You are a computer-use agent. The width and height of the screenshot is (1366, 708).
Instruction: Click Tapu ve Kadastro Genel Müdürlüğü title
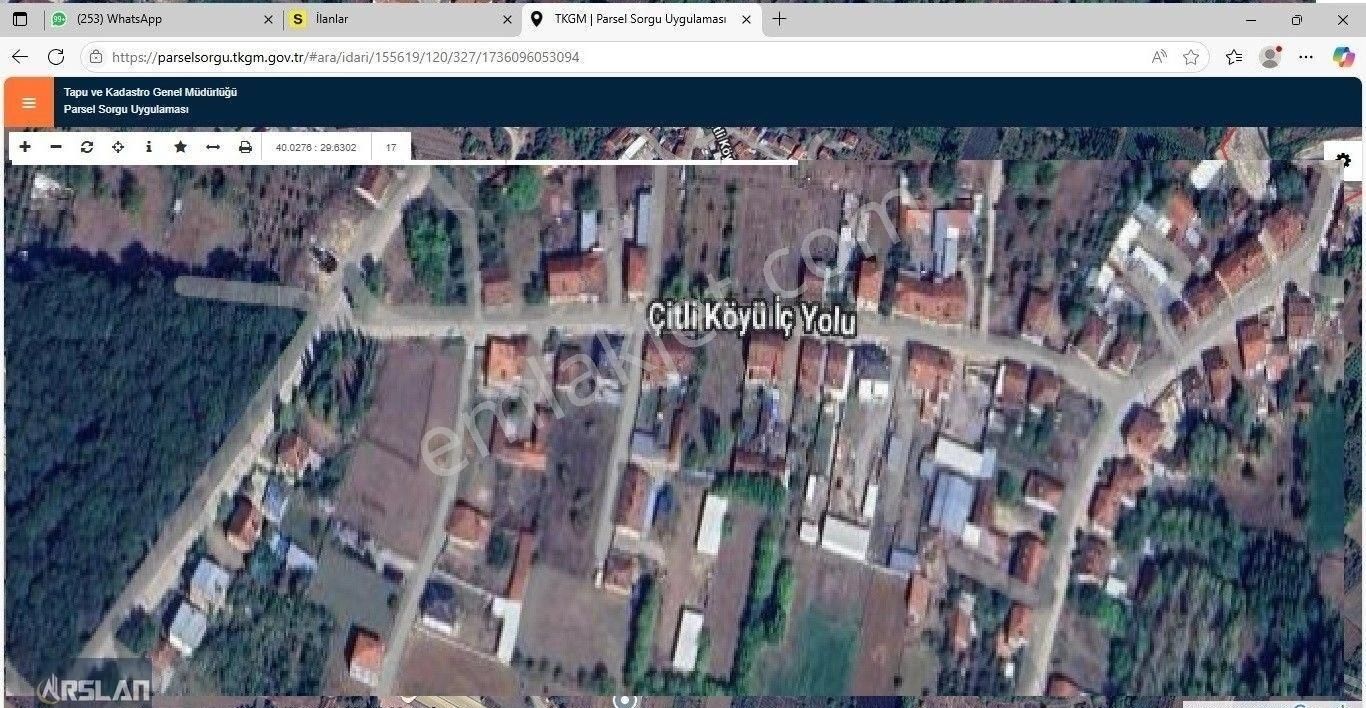150,92
